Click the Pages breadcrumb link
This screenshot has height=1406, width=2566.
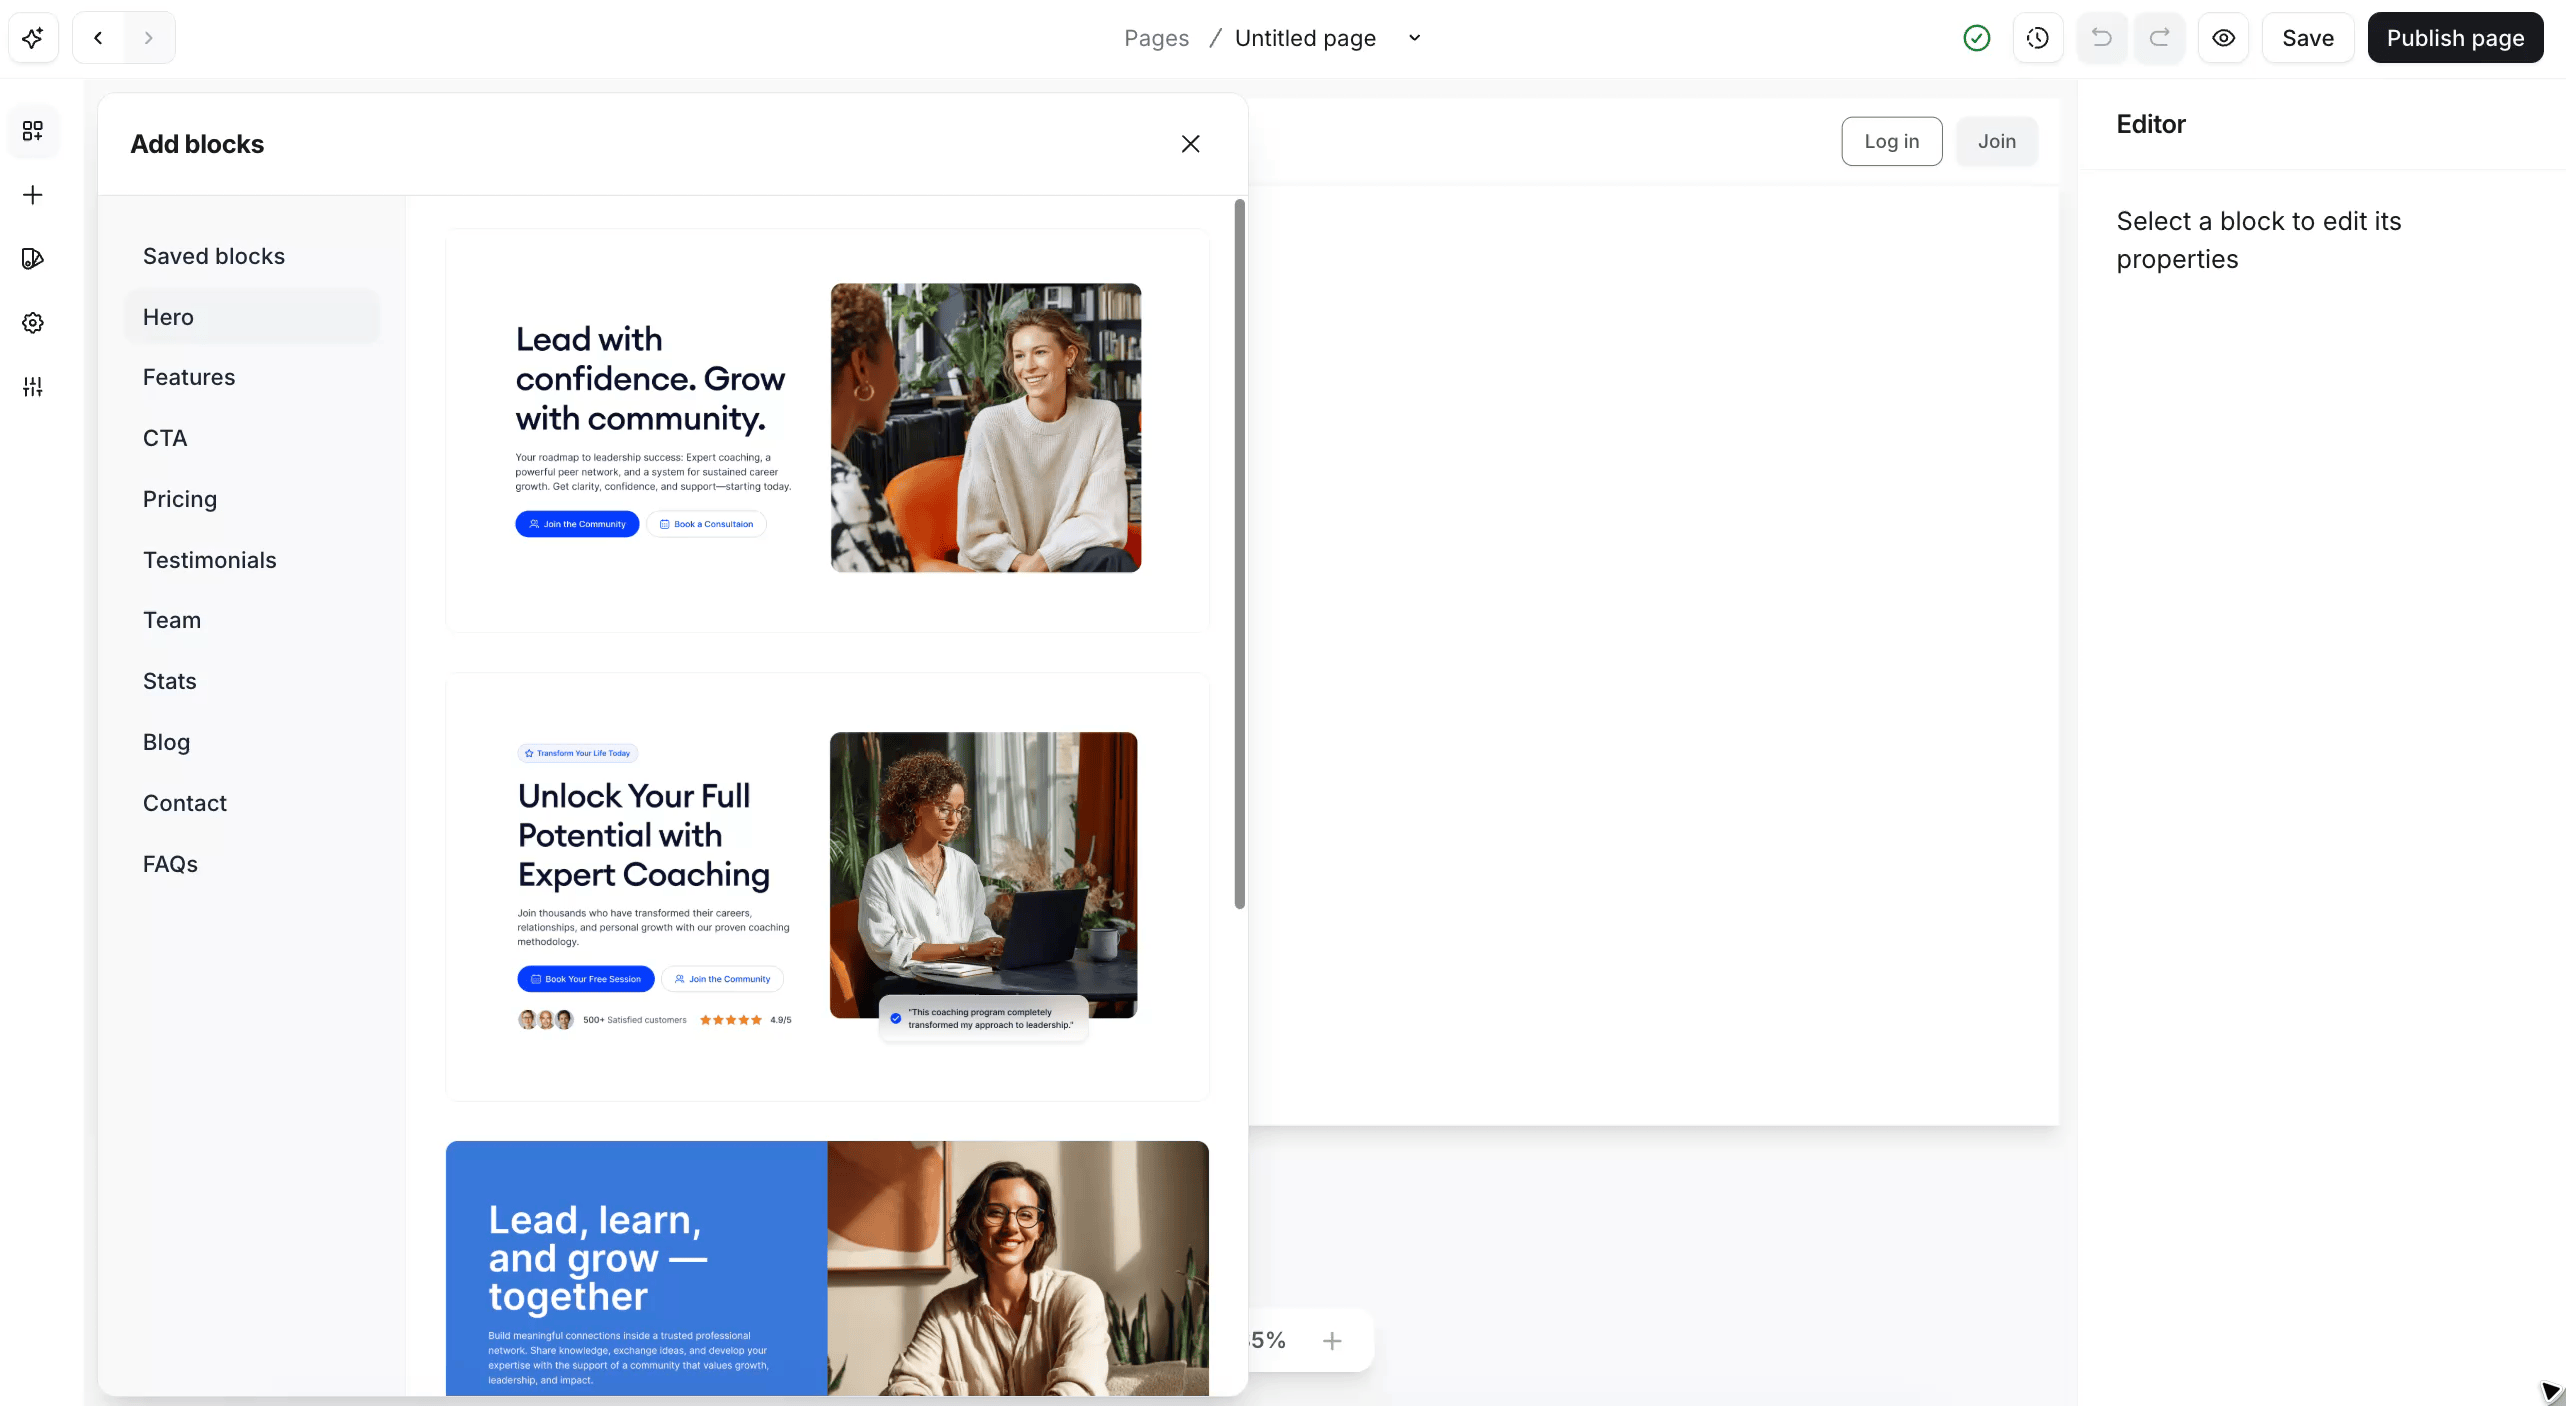[x=1156, y=38]
